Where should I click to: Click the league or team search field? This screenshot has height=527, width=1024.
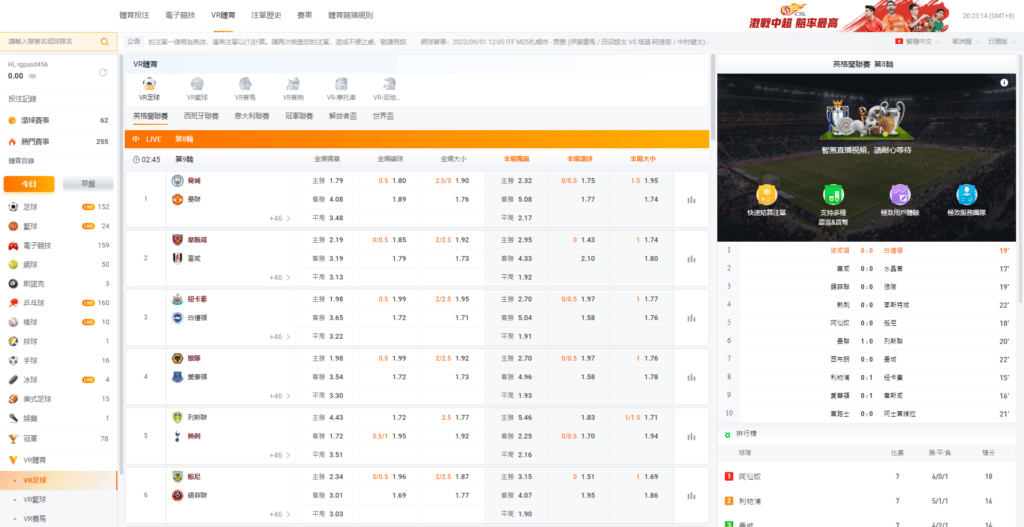click(52, 42)
